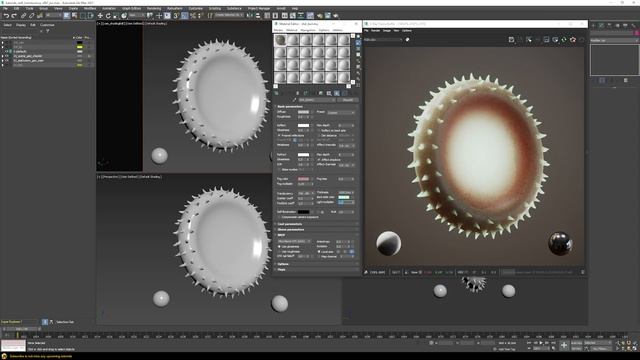The width and height of the screenshot is (640, 360).
Task: Click Rendered Frame Window toolbar icon
Action: click(327, 16)
